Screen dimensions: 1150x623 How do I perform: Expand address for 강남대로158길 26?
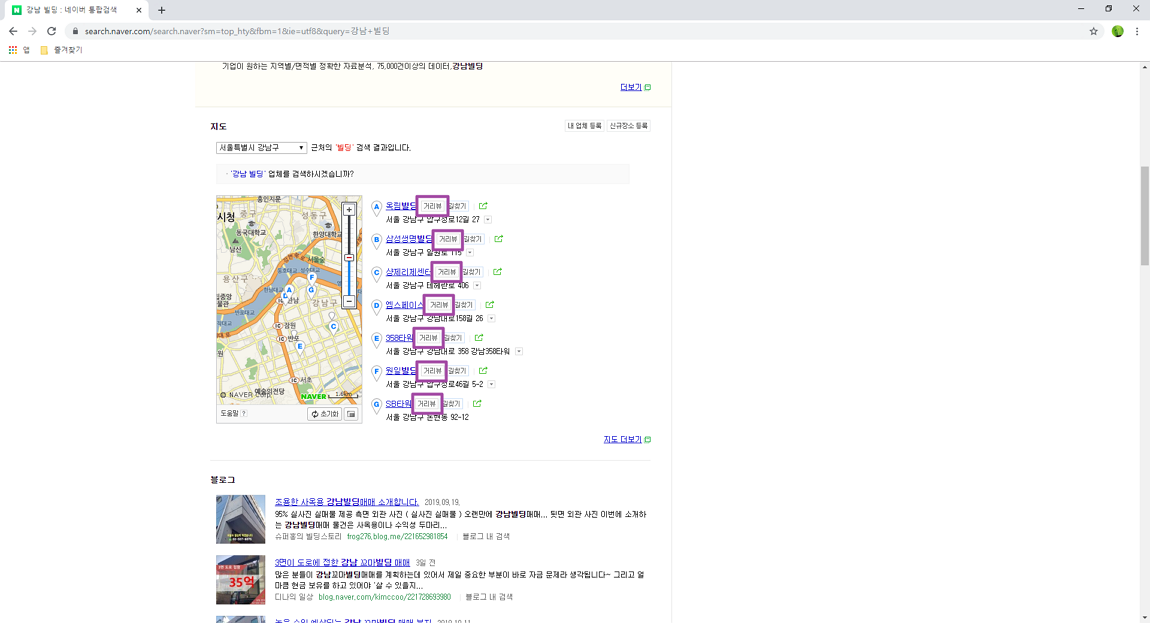pos(491,318)
